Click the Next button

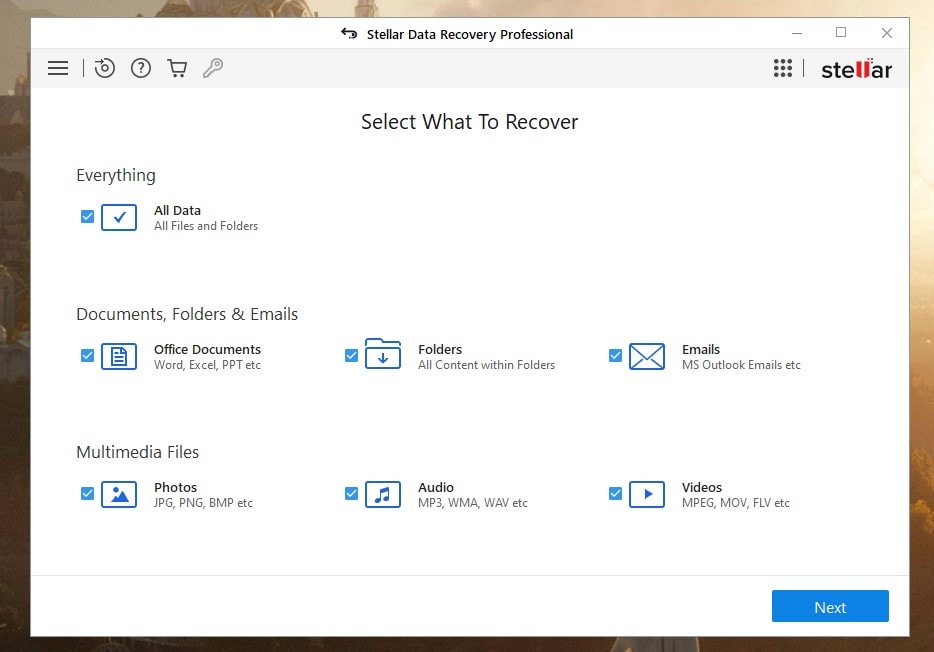(x=829, y=606)
